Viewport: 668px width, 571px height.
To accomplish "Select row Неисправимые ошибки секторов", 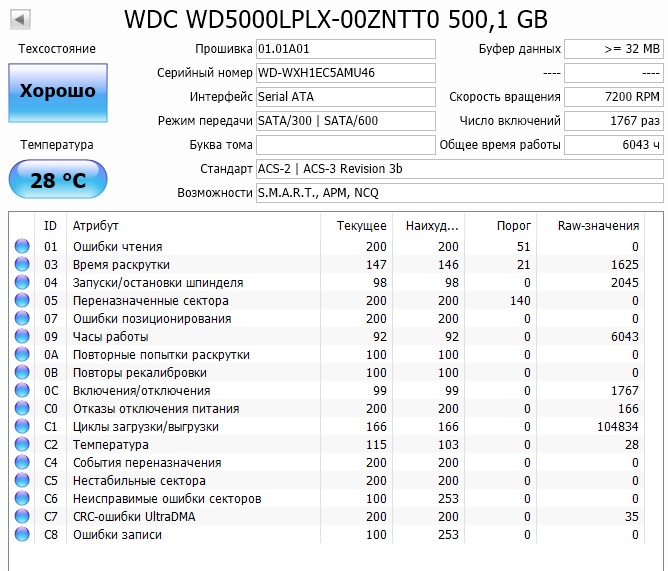I will pyautogui.click(x=326, y=498).
